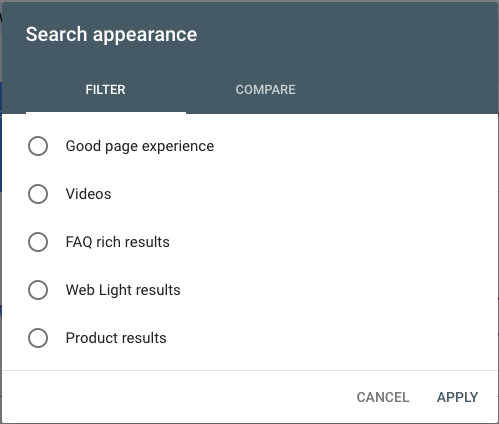499x424 pixels.
Task: Click the "Videos" option label text
Action: click(88, 194)
